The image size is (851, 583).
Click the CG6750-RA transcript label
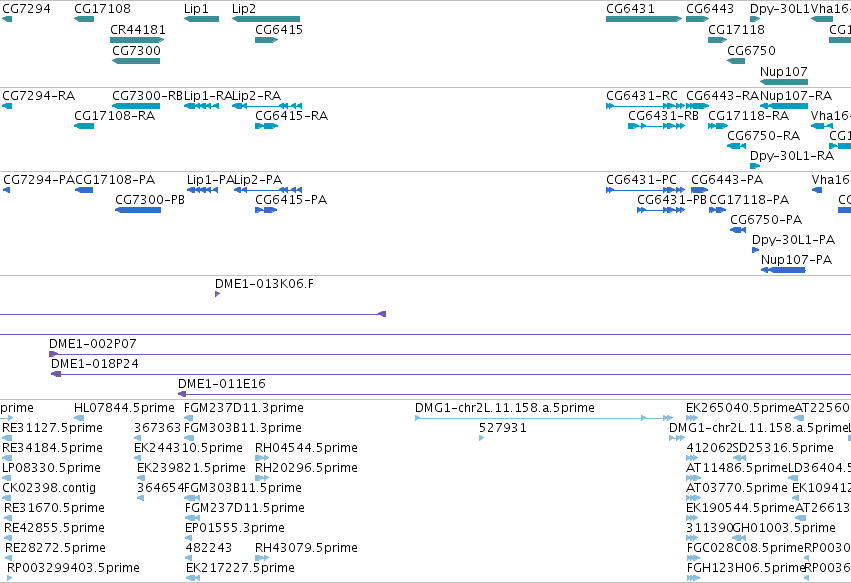pos(764,136)
